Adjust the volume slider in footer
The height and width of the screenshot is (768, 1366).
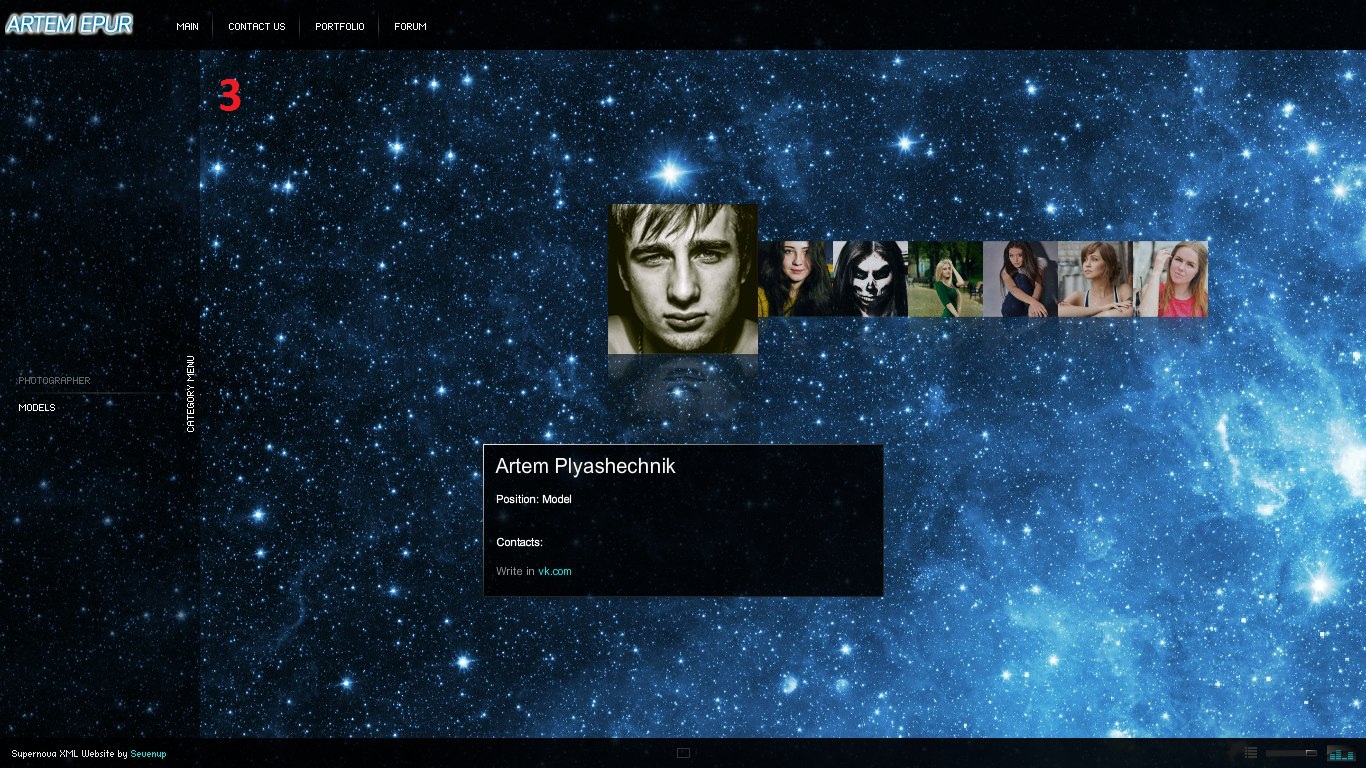[x=1291, y=753]
